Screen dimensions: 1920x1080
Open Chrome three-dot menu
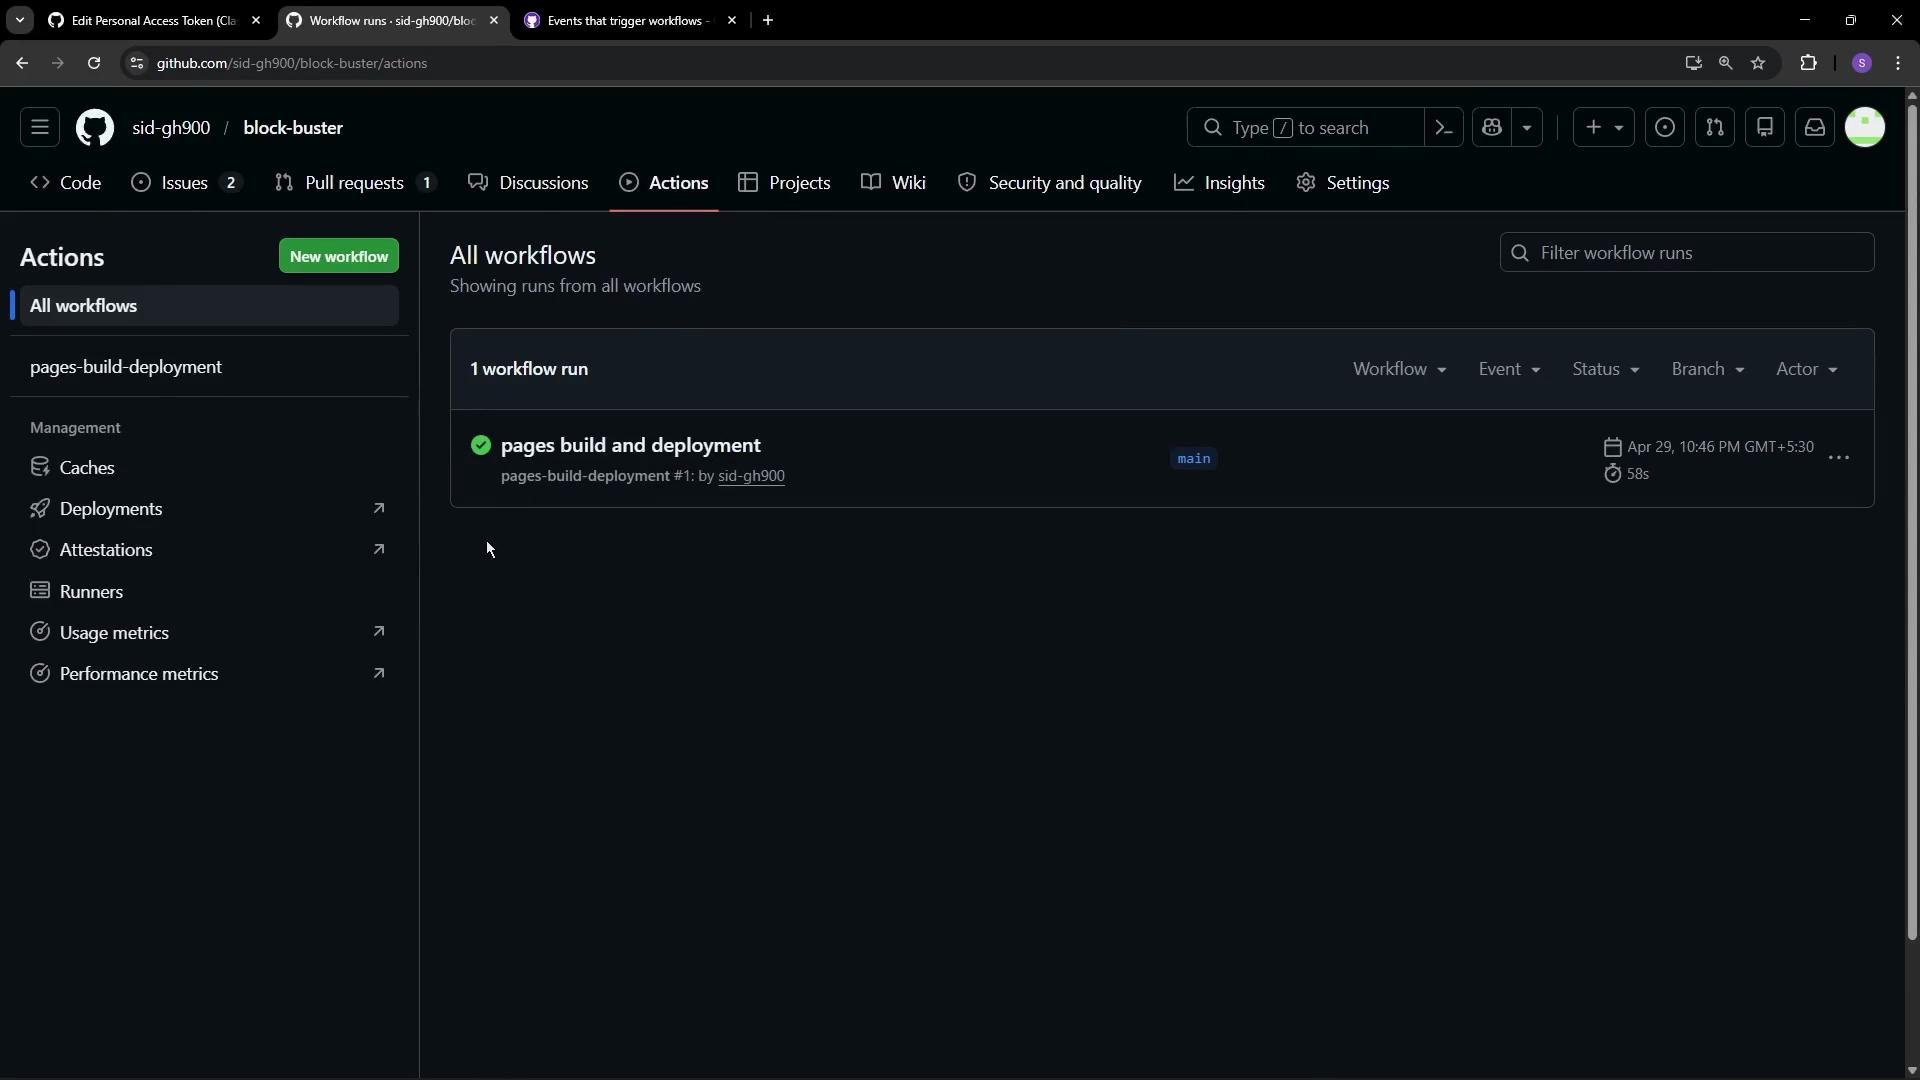click(x=1899, y=63)
